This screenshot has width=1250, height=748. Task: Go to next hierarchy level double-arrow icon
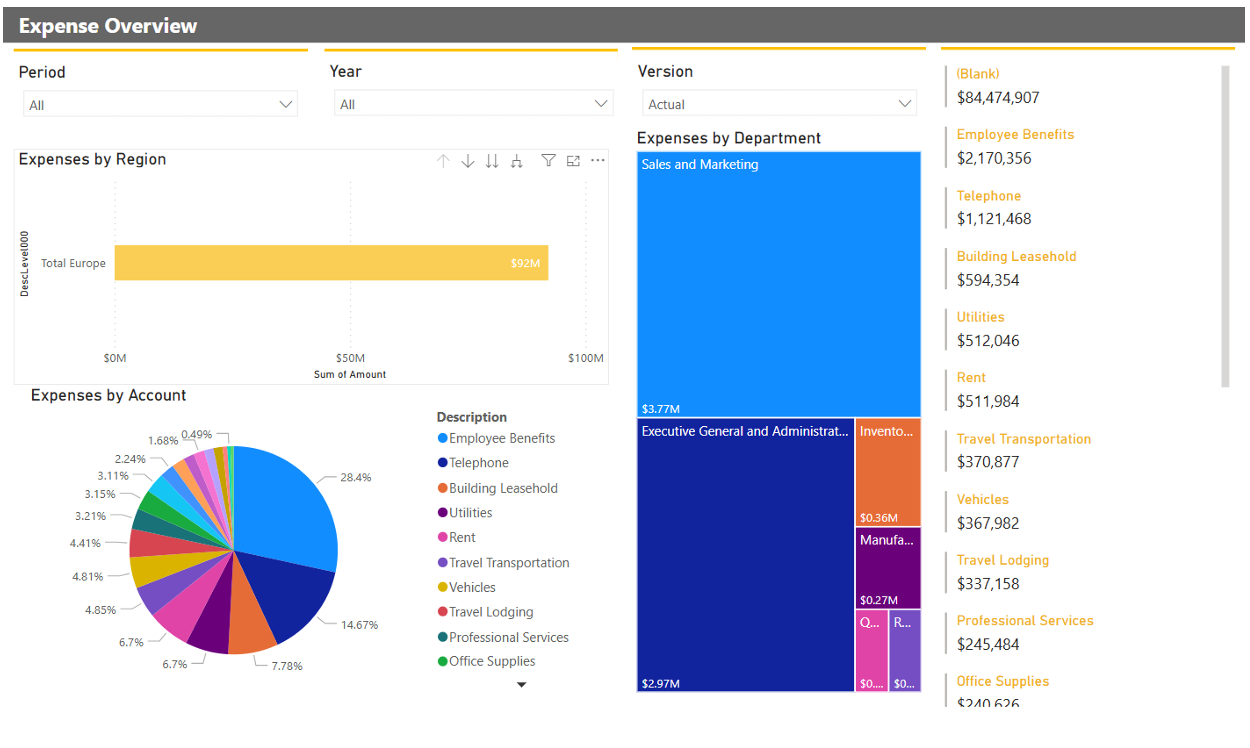point(492,161)
